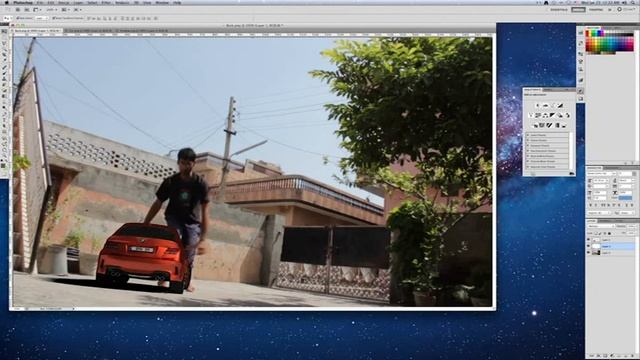Viewport: 640px width, 360px height.
Task: Apply superscript style in Character panel
Action: click(x=614, y=205)
